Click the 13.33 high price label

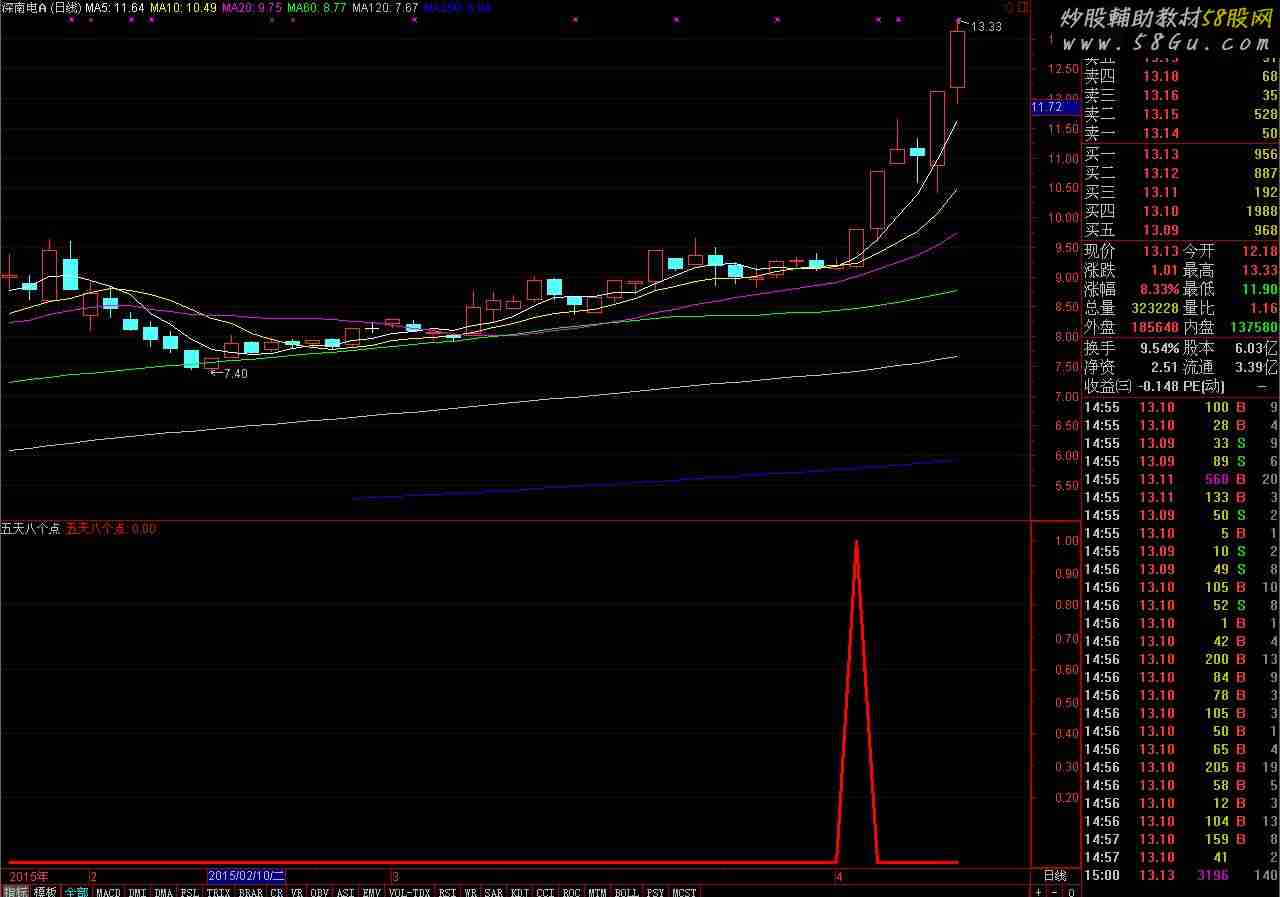pos(986,27)
